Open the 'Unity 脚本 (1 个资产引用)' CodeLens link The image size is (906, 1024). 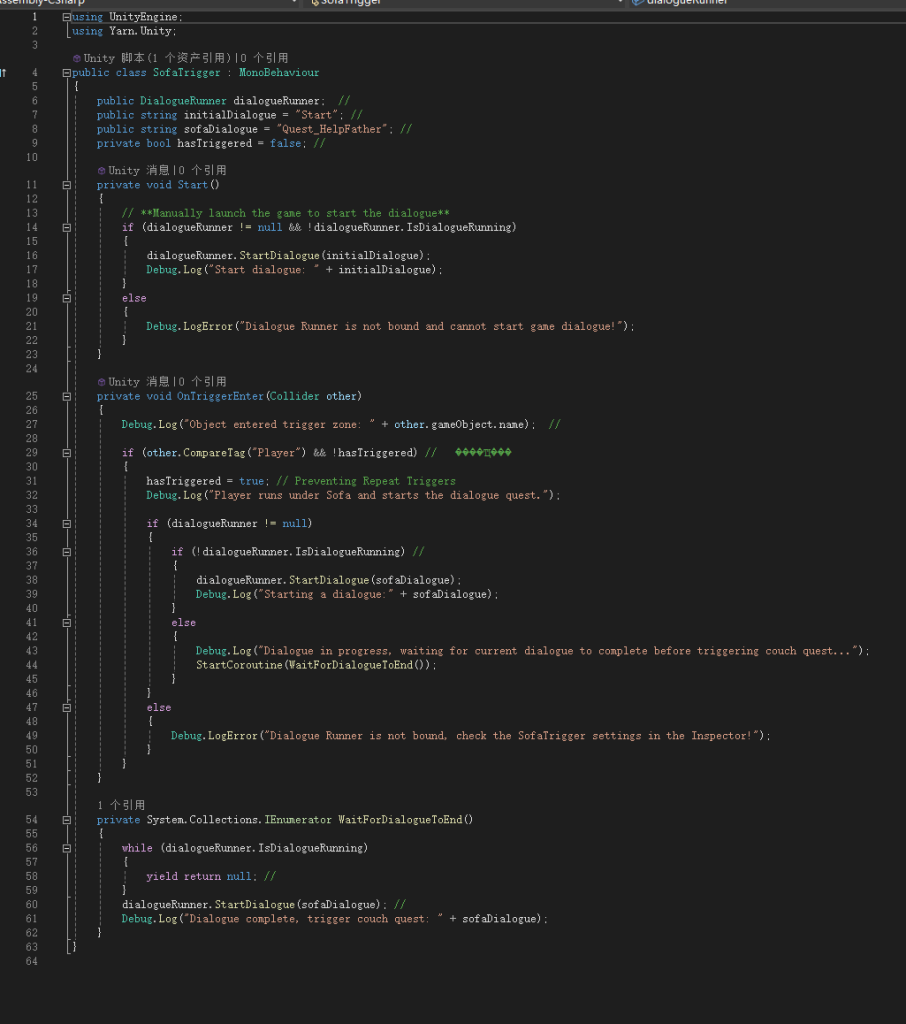pyautogui.click(x=157, y=58)
